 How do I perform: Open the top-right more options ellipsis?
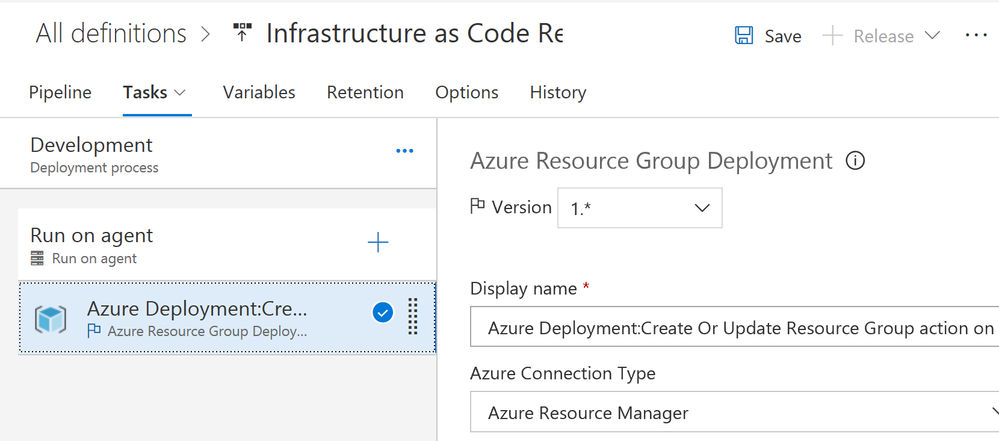click(976, 36)
